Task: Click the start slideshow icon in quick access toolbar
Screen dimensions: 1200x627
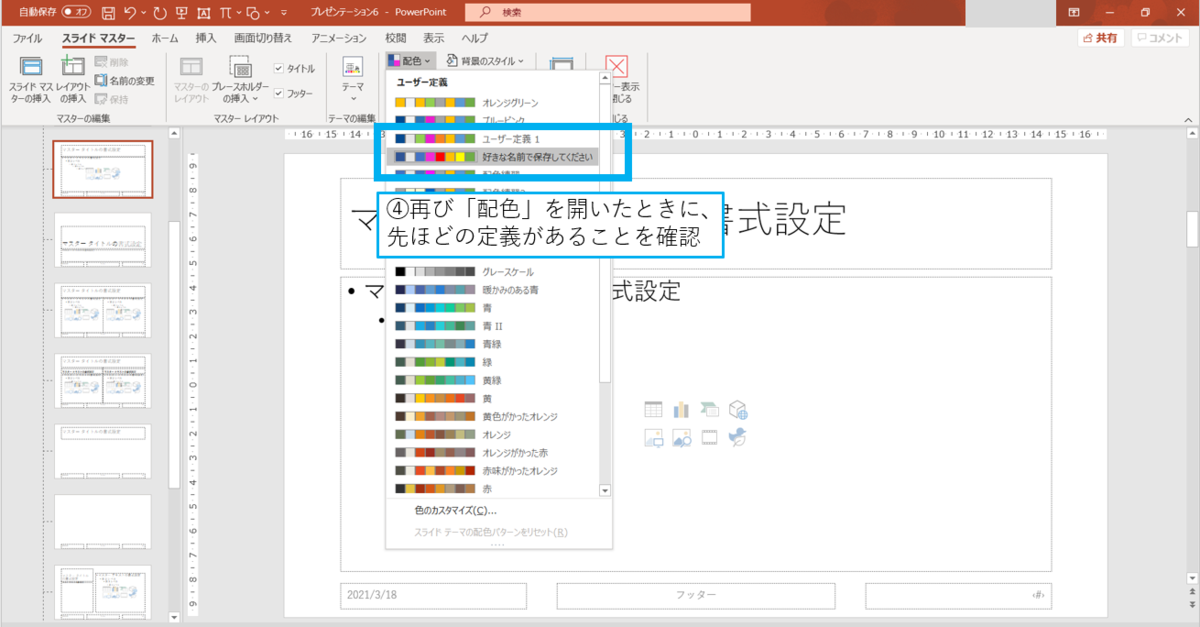Action: coord(181,13)
